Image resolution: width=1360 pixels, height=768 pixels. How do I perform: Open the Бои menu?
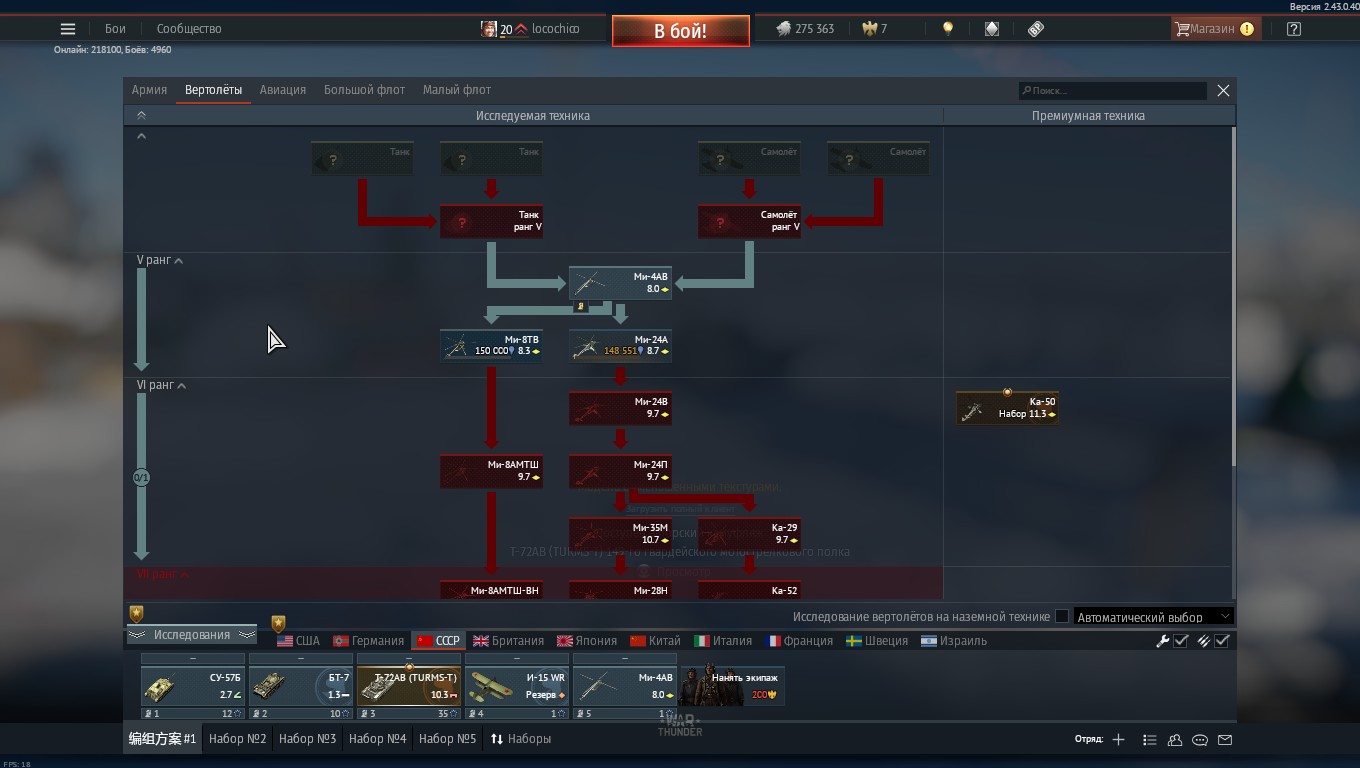click(115, 29)
